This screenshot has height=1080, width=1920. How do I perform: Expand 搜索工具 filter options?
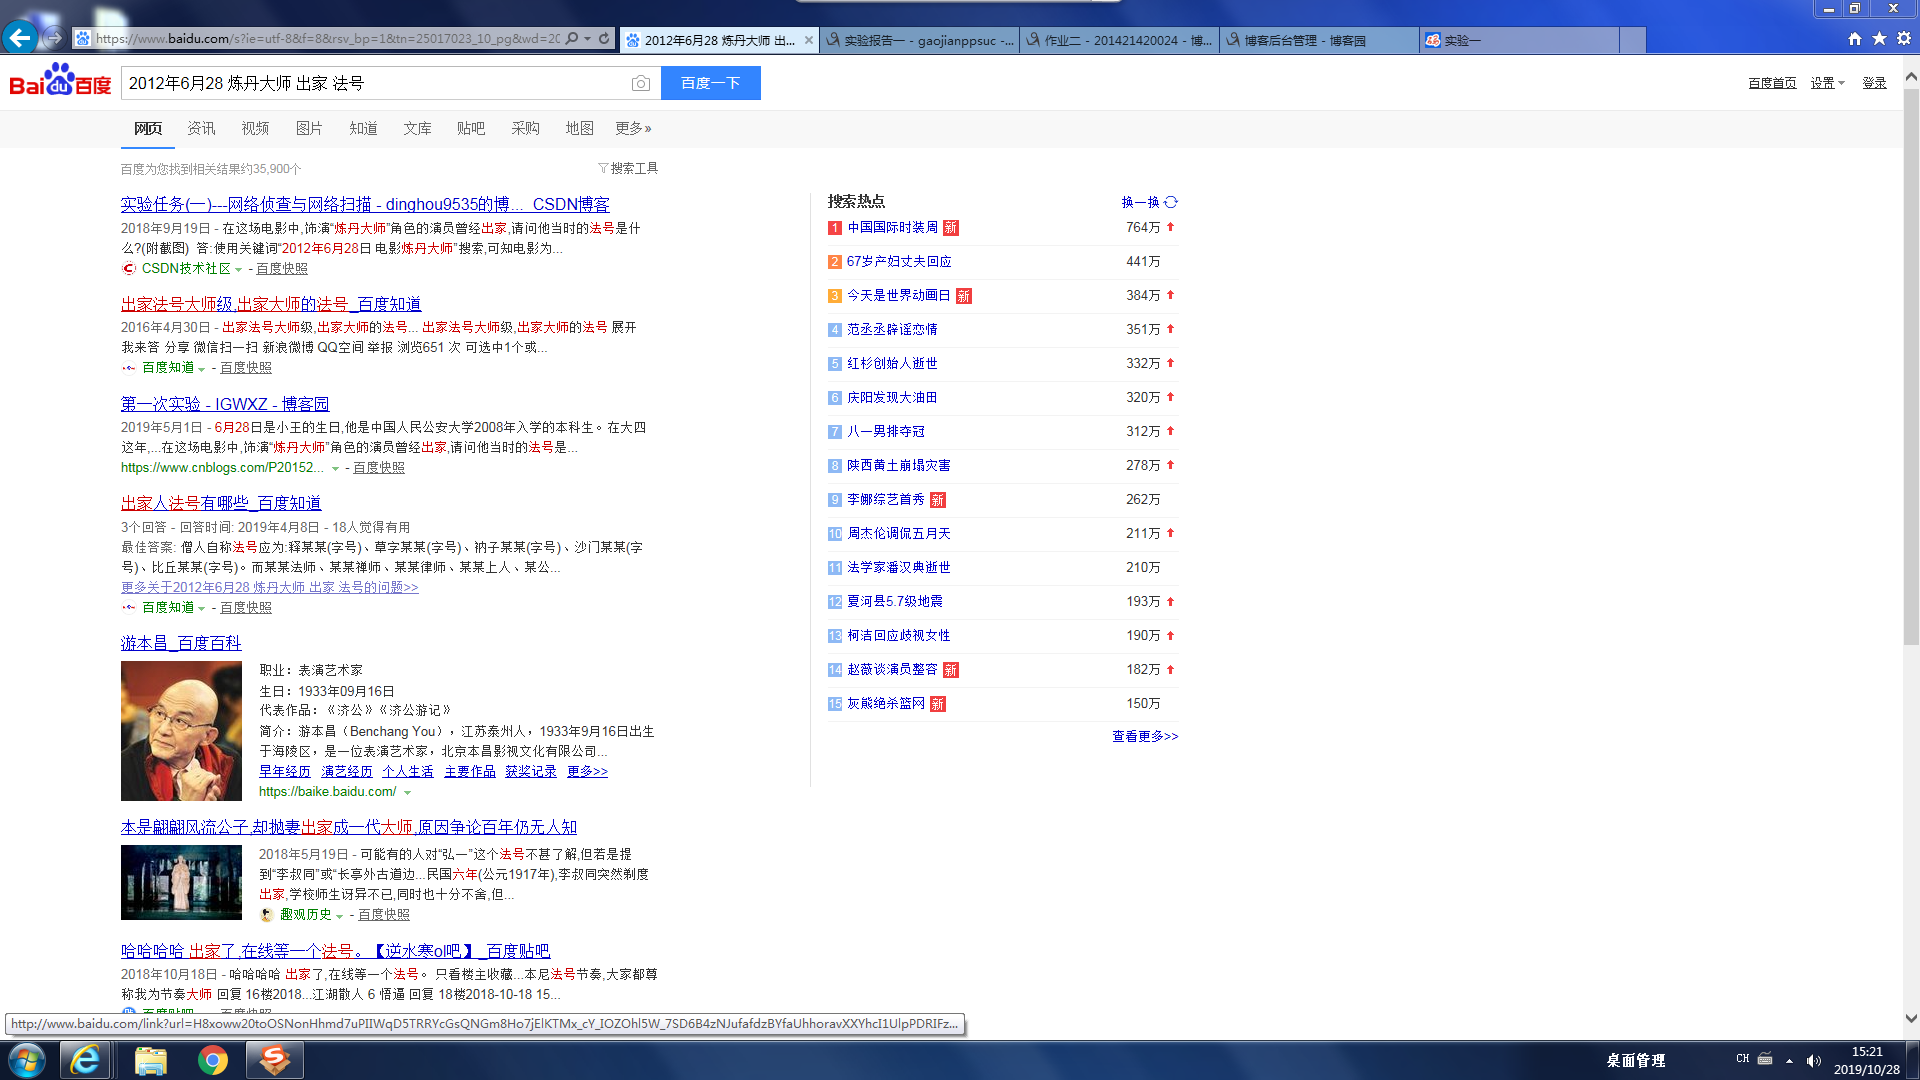[x=628, y=168]
